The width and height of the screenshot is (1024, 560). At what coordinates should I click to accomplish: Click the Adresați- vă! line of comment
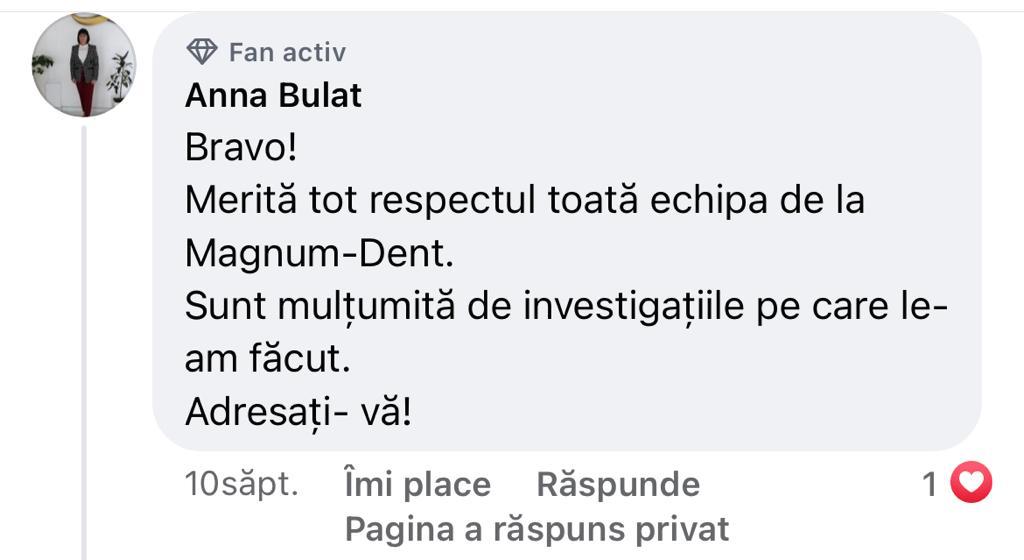click(x=298, y=412)
